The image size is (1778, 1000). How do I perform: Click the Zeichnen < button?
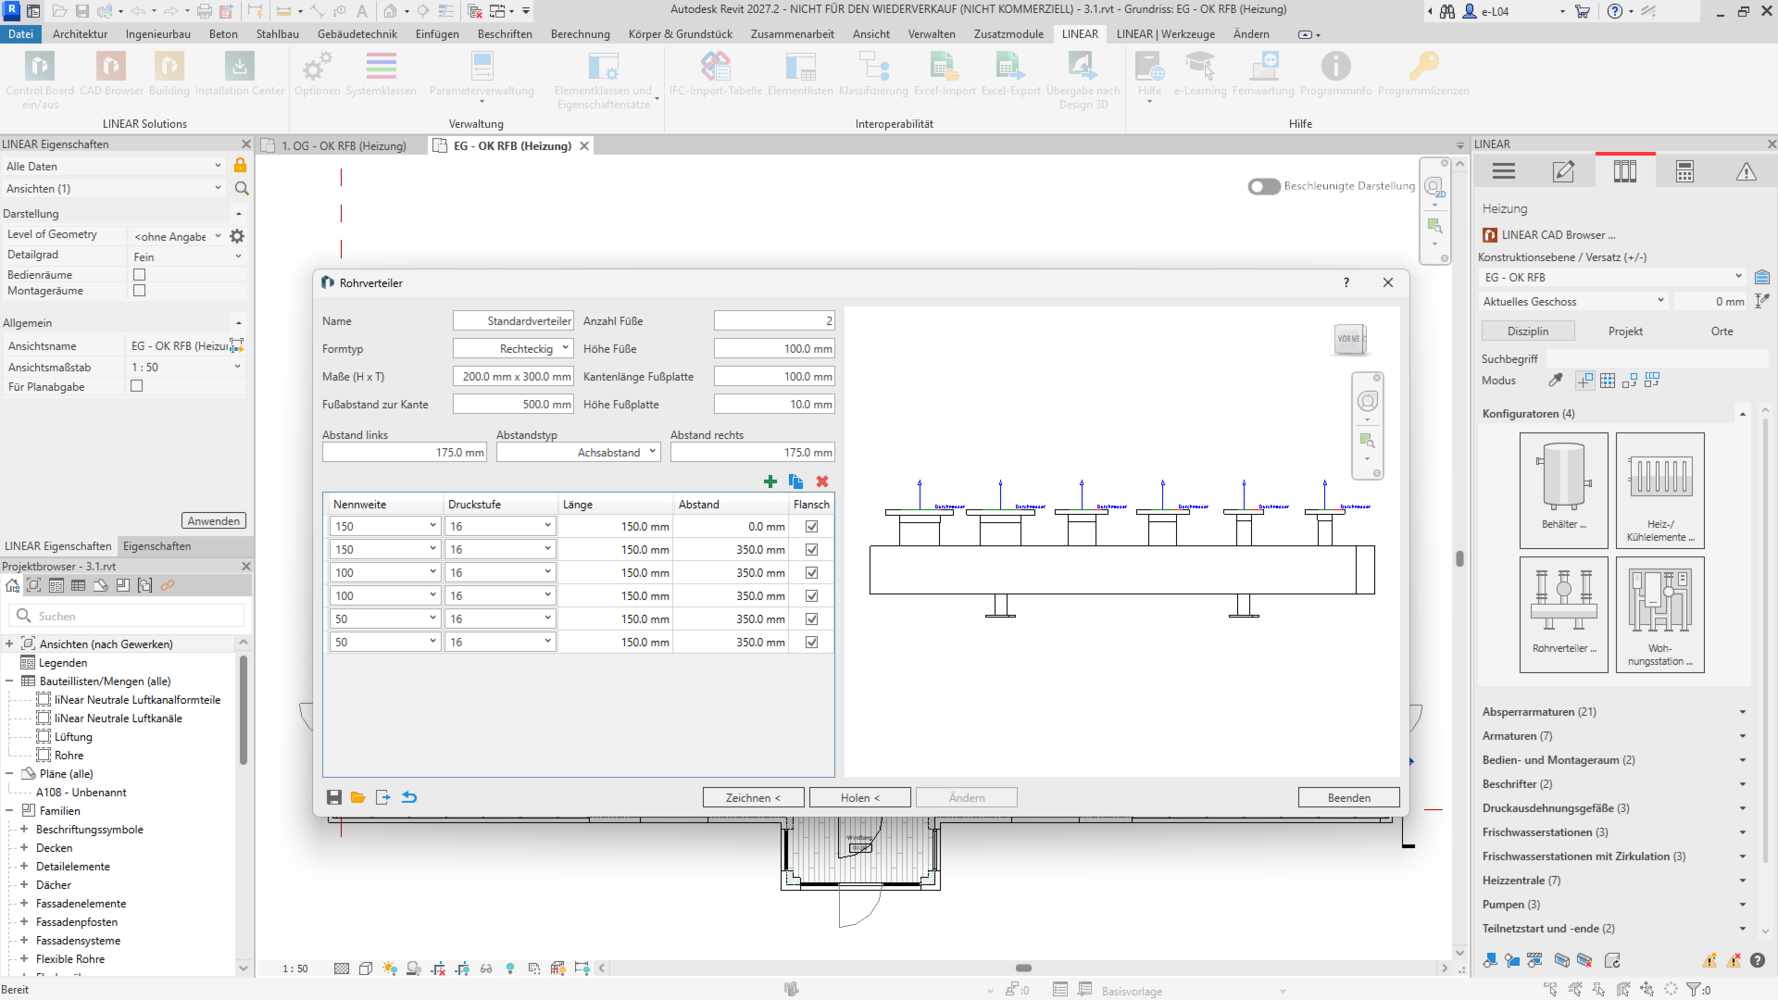753,798
